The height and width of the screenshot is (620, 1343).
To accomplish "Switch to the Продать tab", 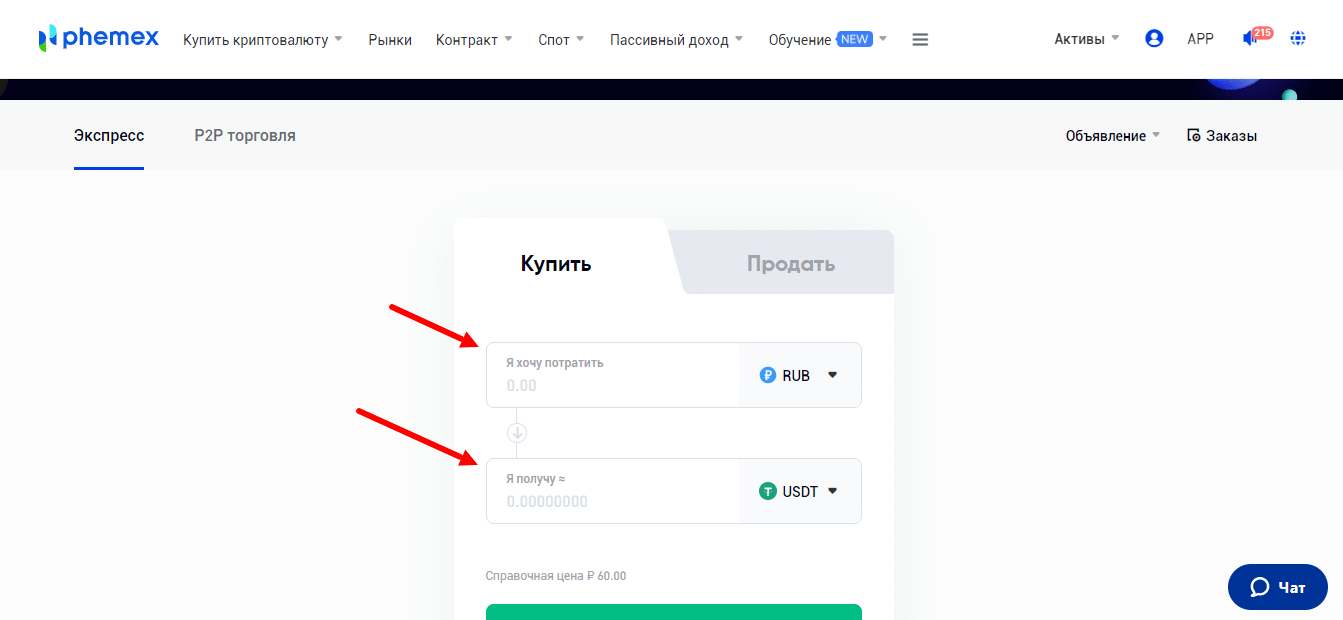I will point(790,264).
